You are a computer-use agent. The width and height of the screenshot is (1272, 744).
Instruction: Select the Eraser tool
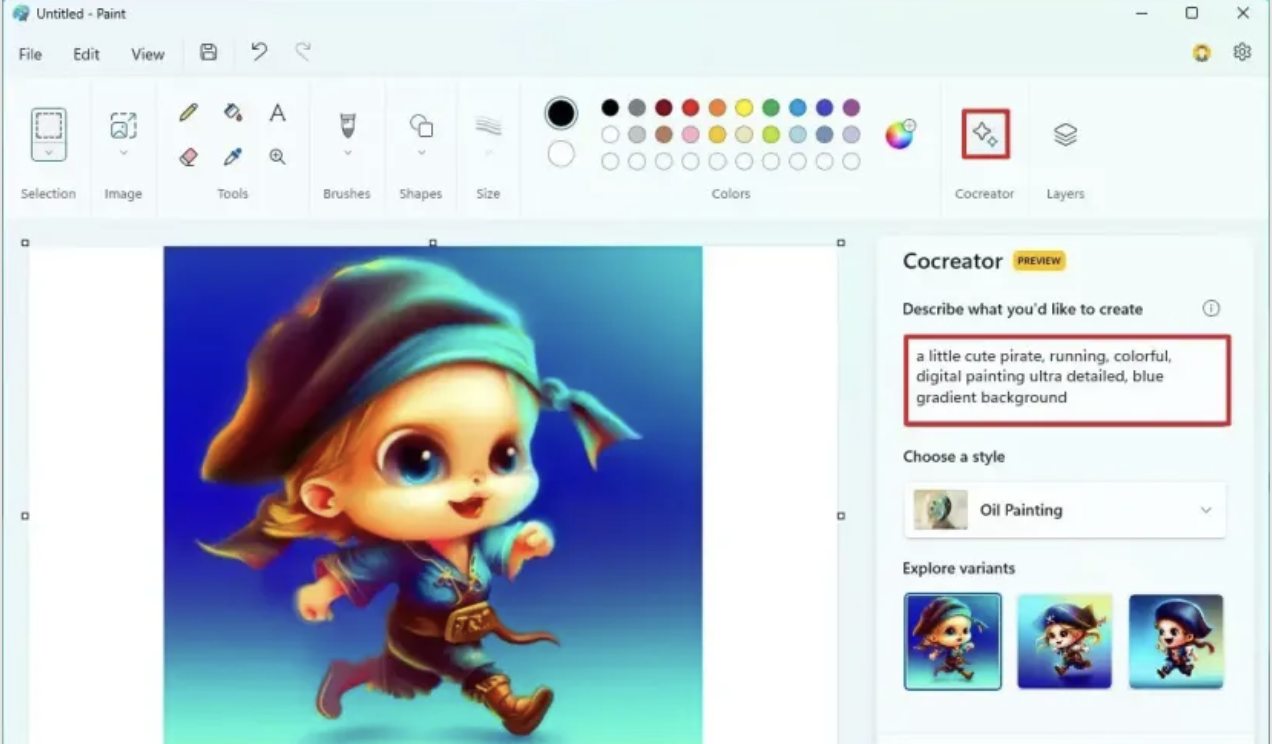188,157
